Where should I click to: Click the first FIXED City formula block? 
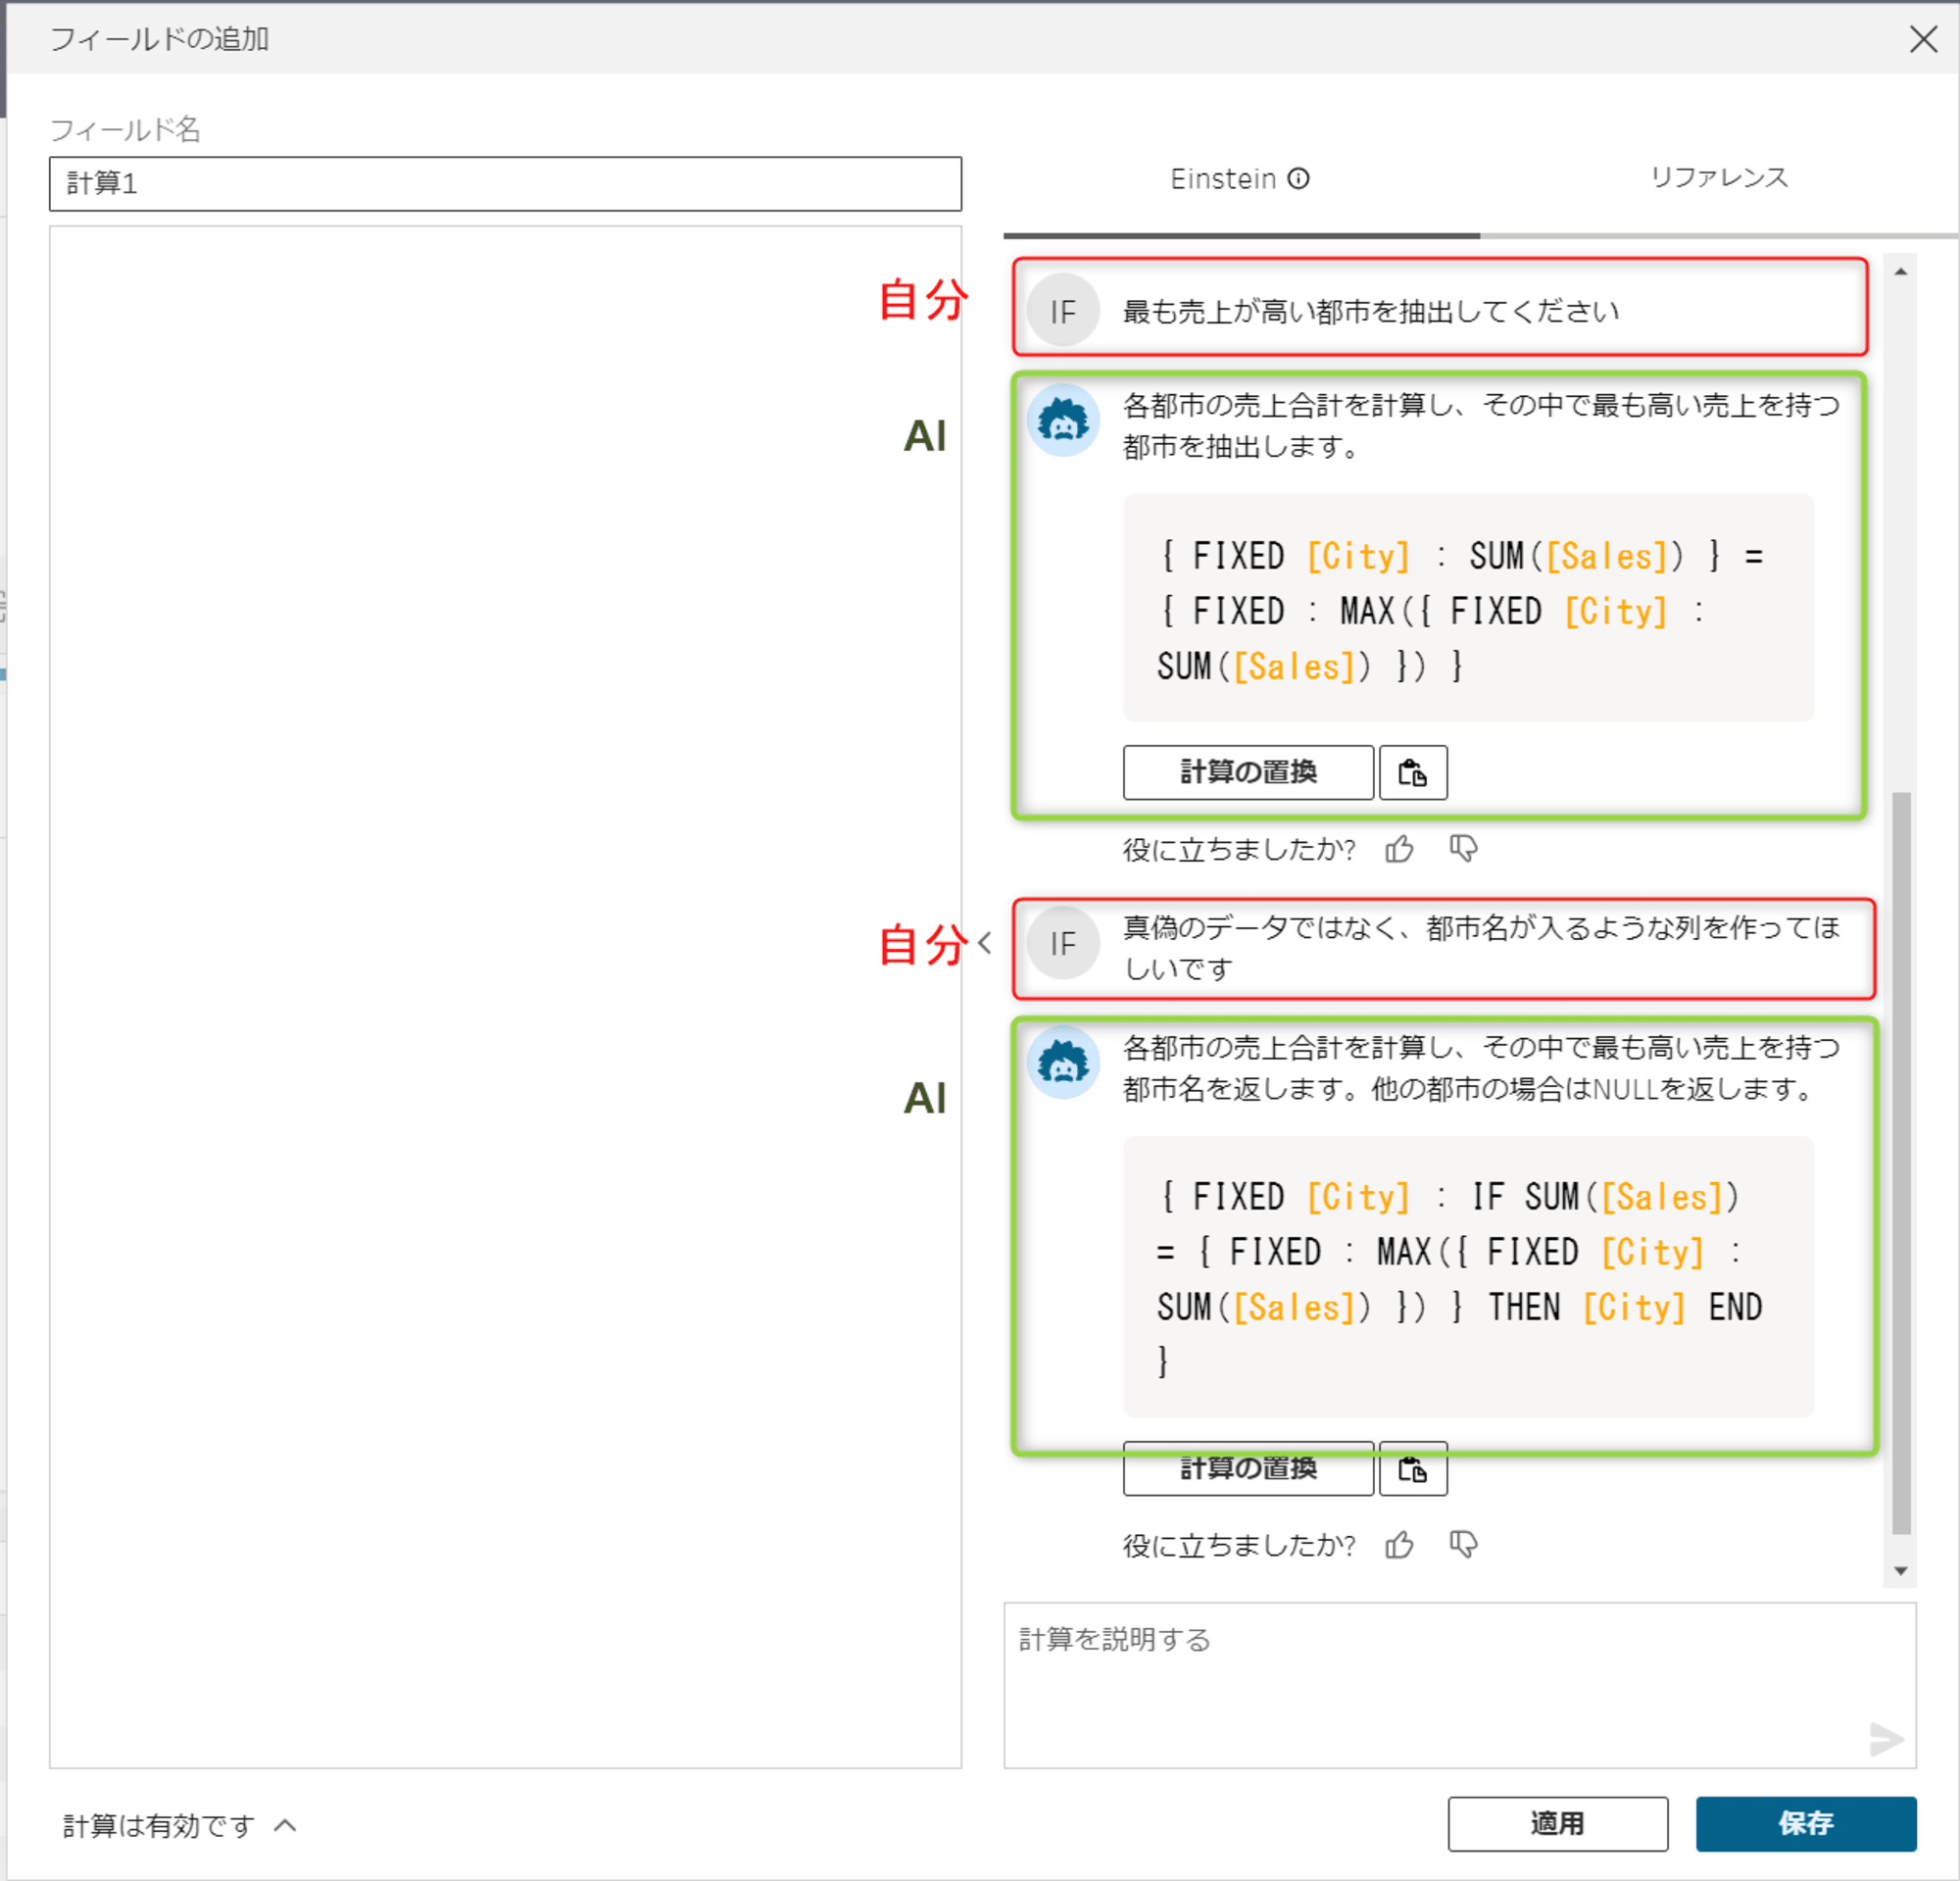click(1468, 608)
